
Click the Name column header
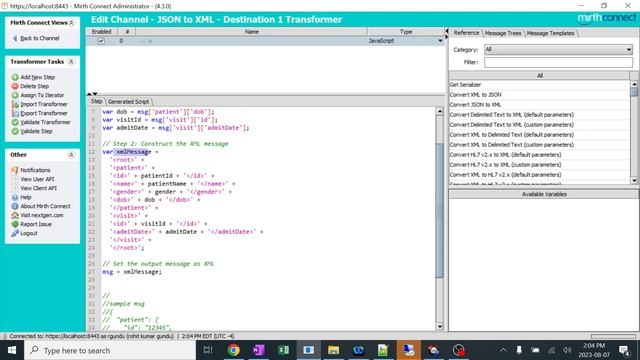251,31
